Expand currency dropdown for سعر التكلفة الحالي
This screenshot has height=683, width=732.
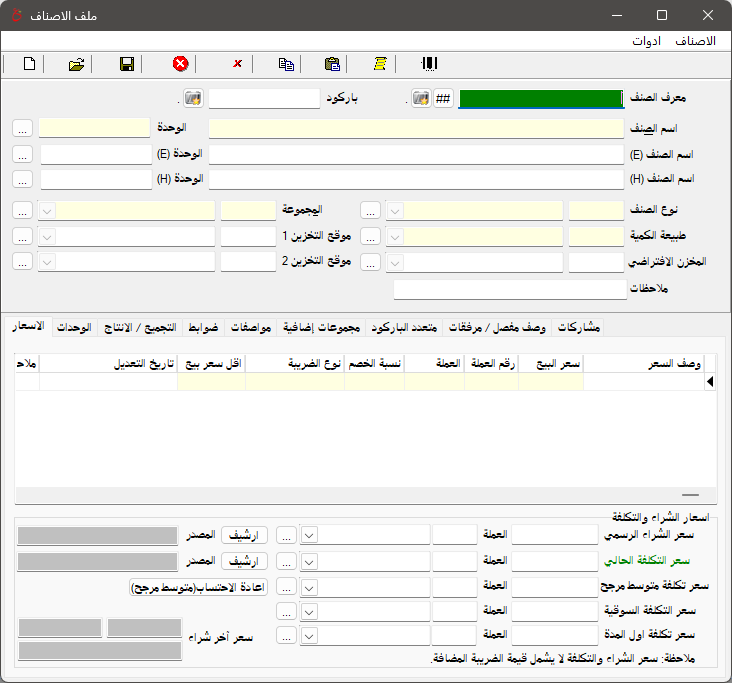[x=309, y=562]
